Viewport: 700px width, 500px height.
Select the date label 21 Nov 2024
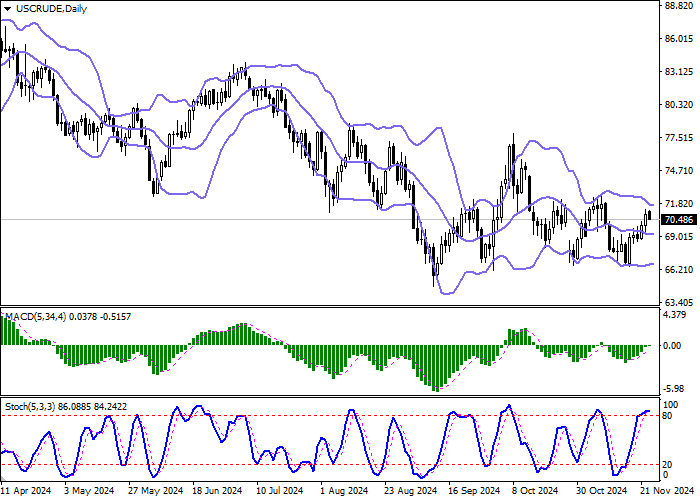click(667, 491)
